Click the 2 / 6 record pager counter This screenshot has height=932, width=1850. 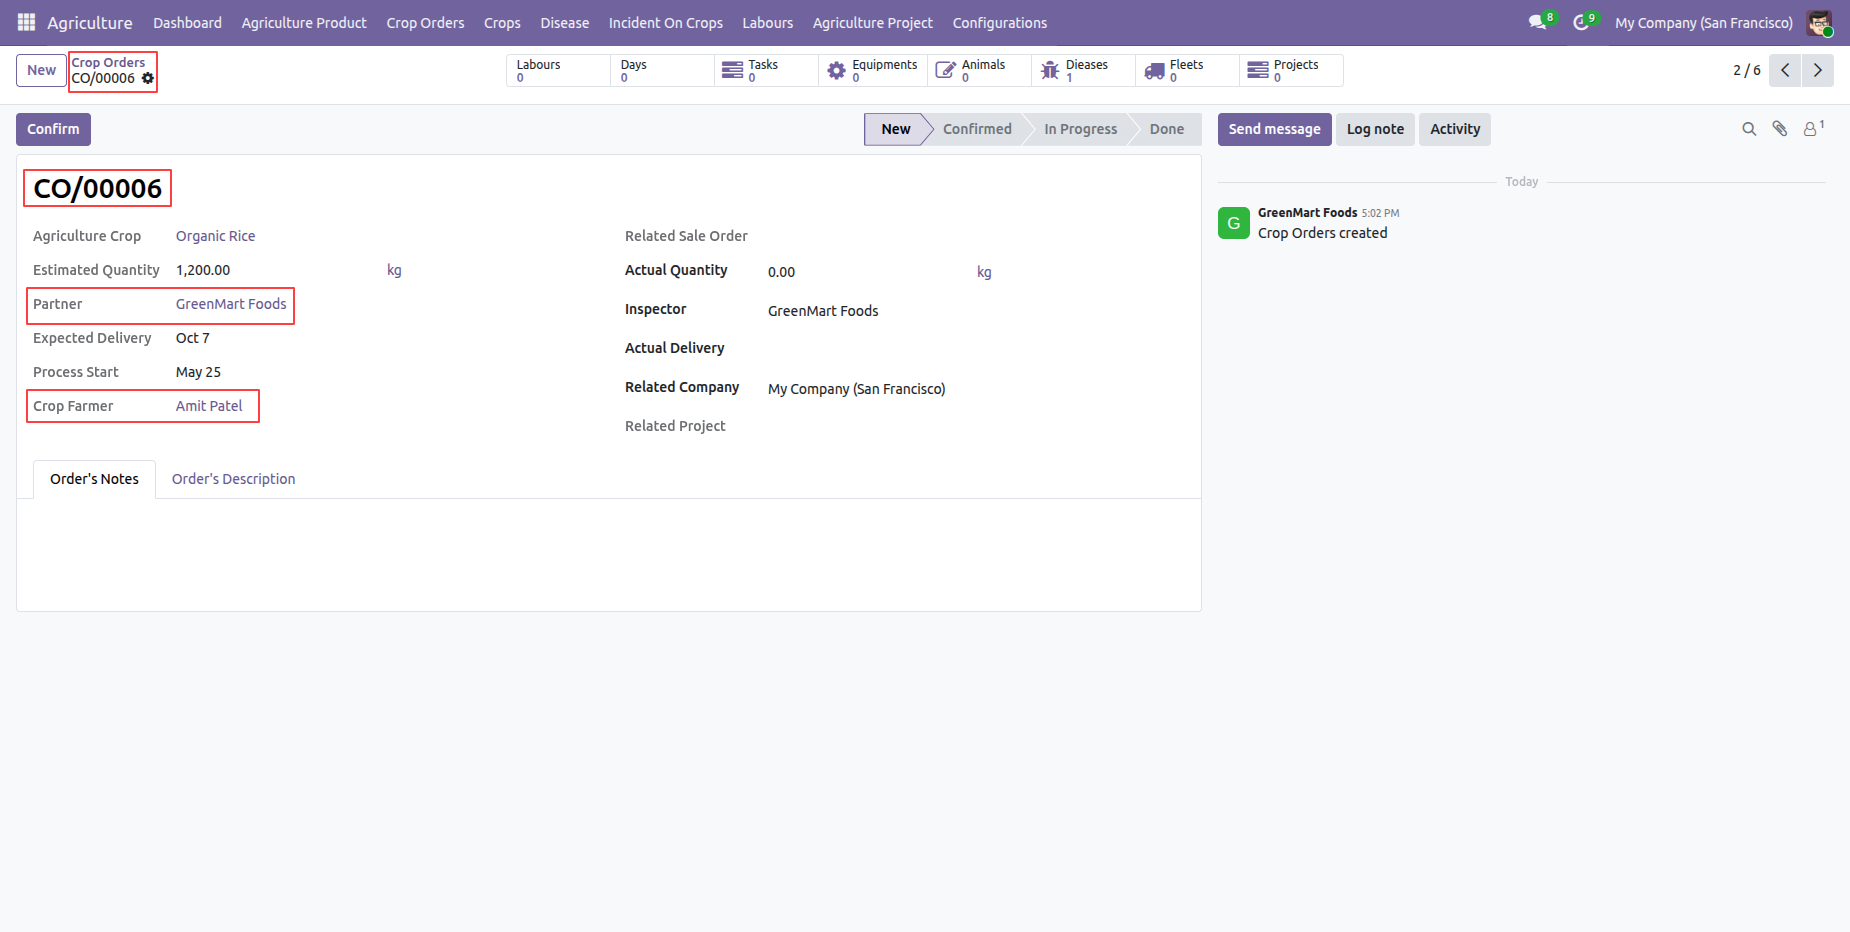point(1746,70)
